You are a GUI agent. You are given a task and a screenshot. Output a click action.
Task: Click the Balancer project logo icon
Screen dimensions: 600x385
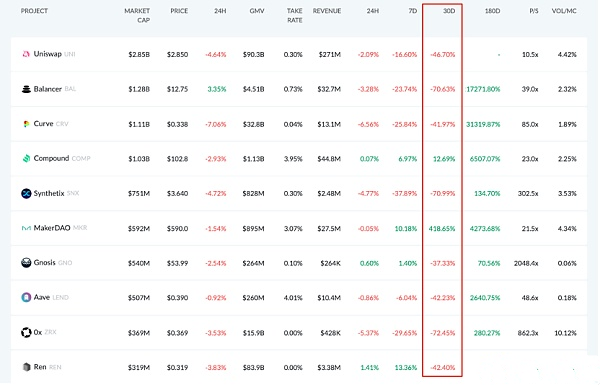tap(26, 89)
